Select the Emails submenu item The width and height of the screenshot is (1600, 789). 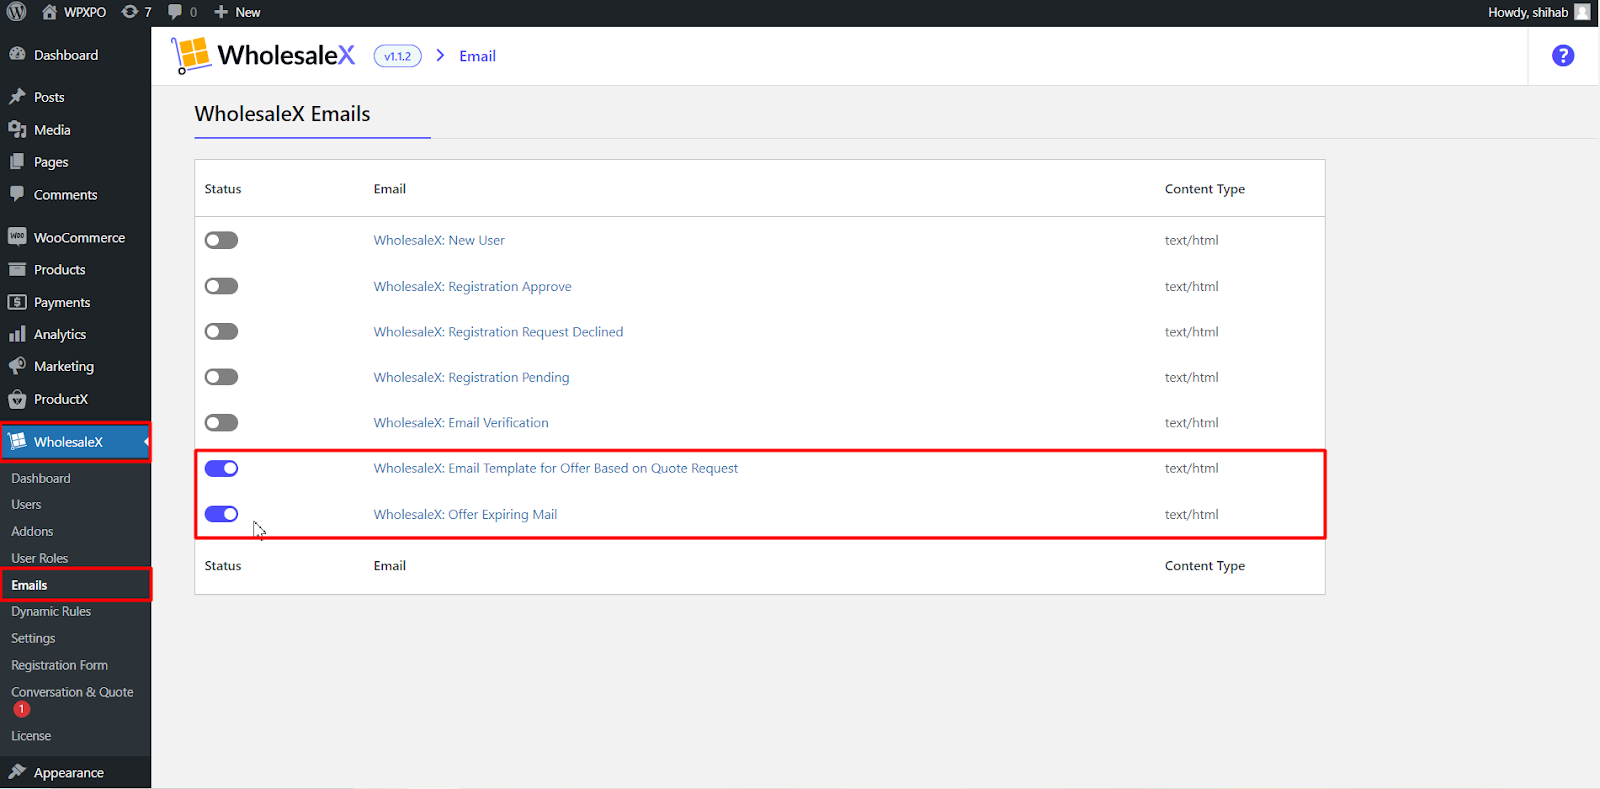coord(29,585)
